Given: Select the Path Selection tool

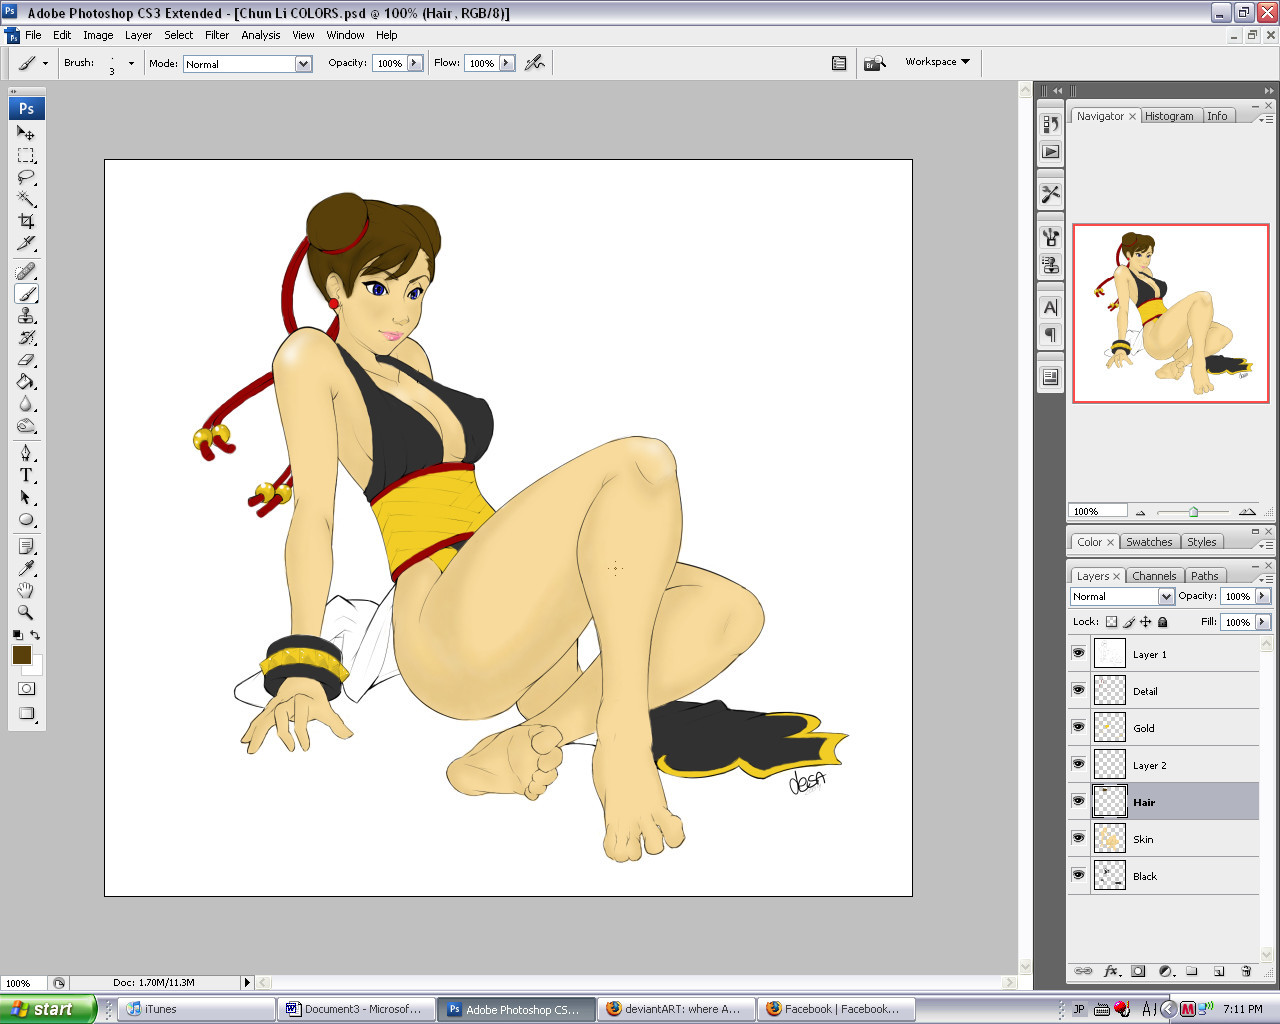Looking at the screenshot, I should click(x=26, y=497).
